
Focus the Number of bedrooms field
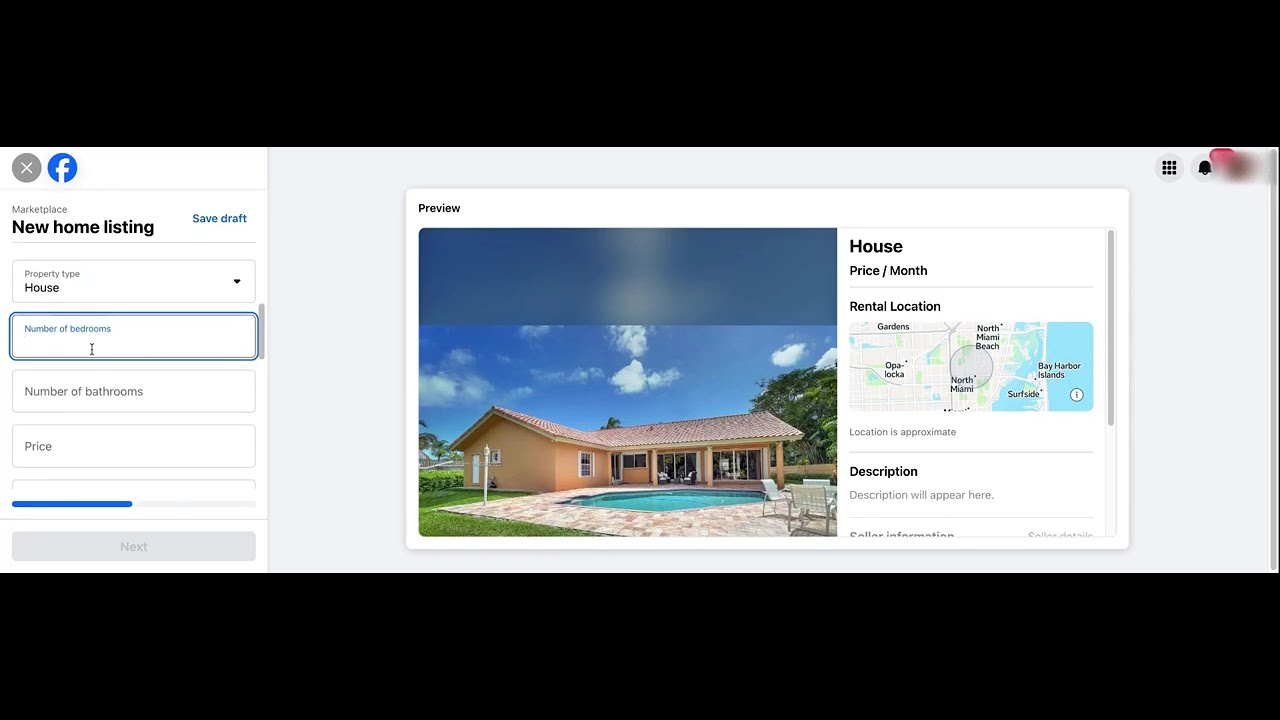pyautogui.click(x=134, y=336)
